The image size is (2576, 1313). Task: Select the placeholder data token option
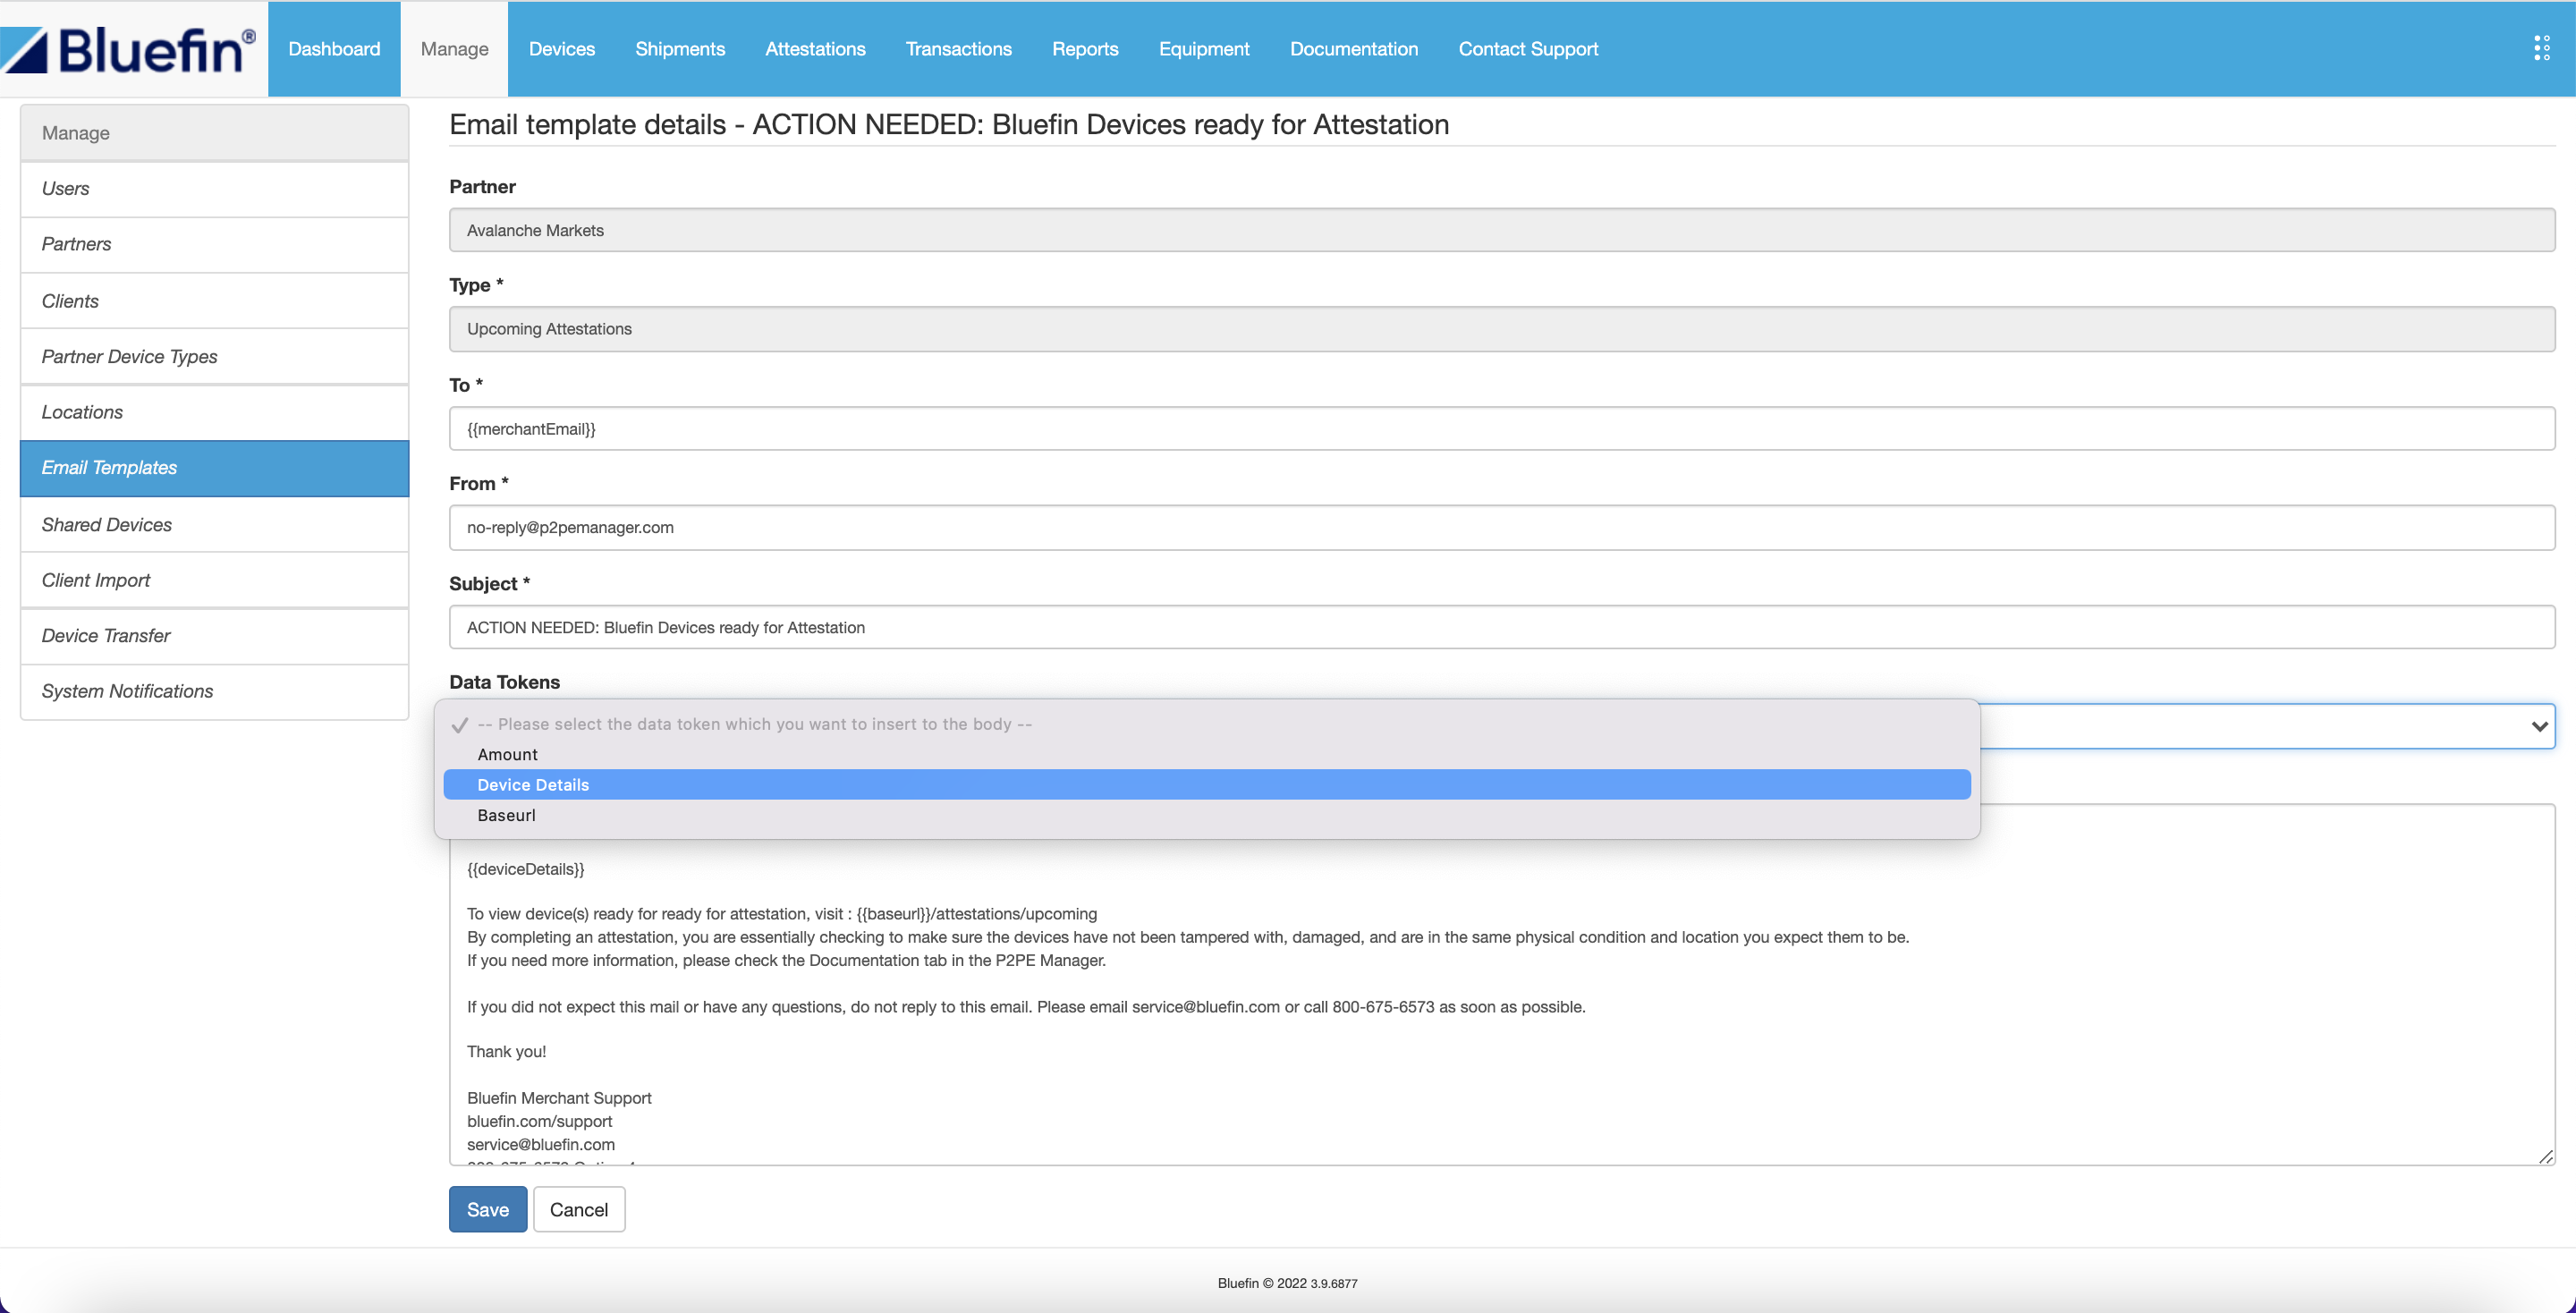pyautogui.click(x=1207, y=724)
